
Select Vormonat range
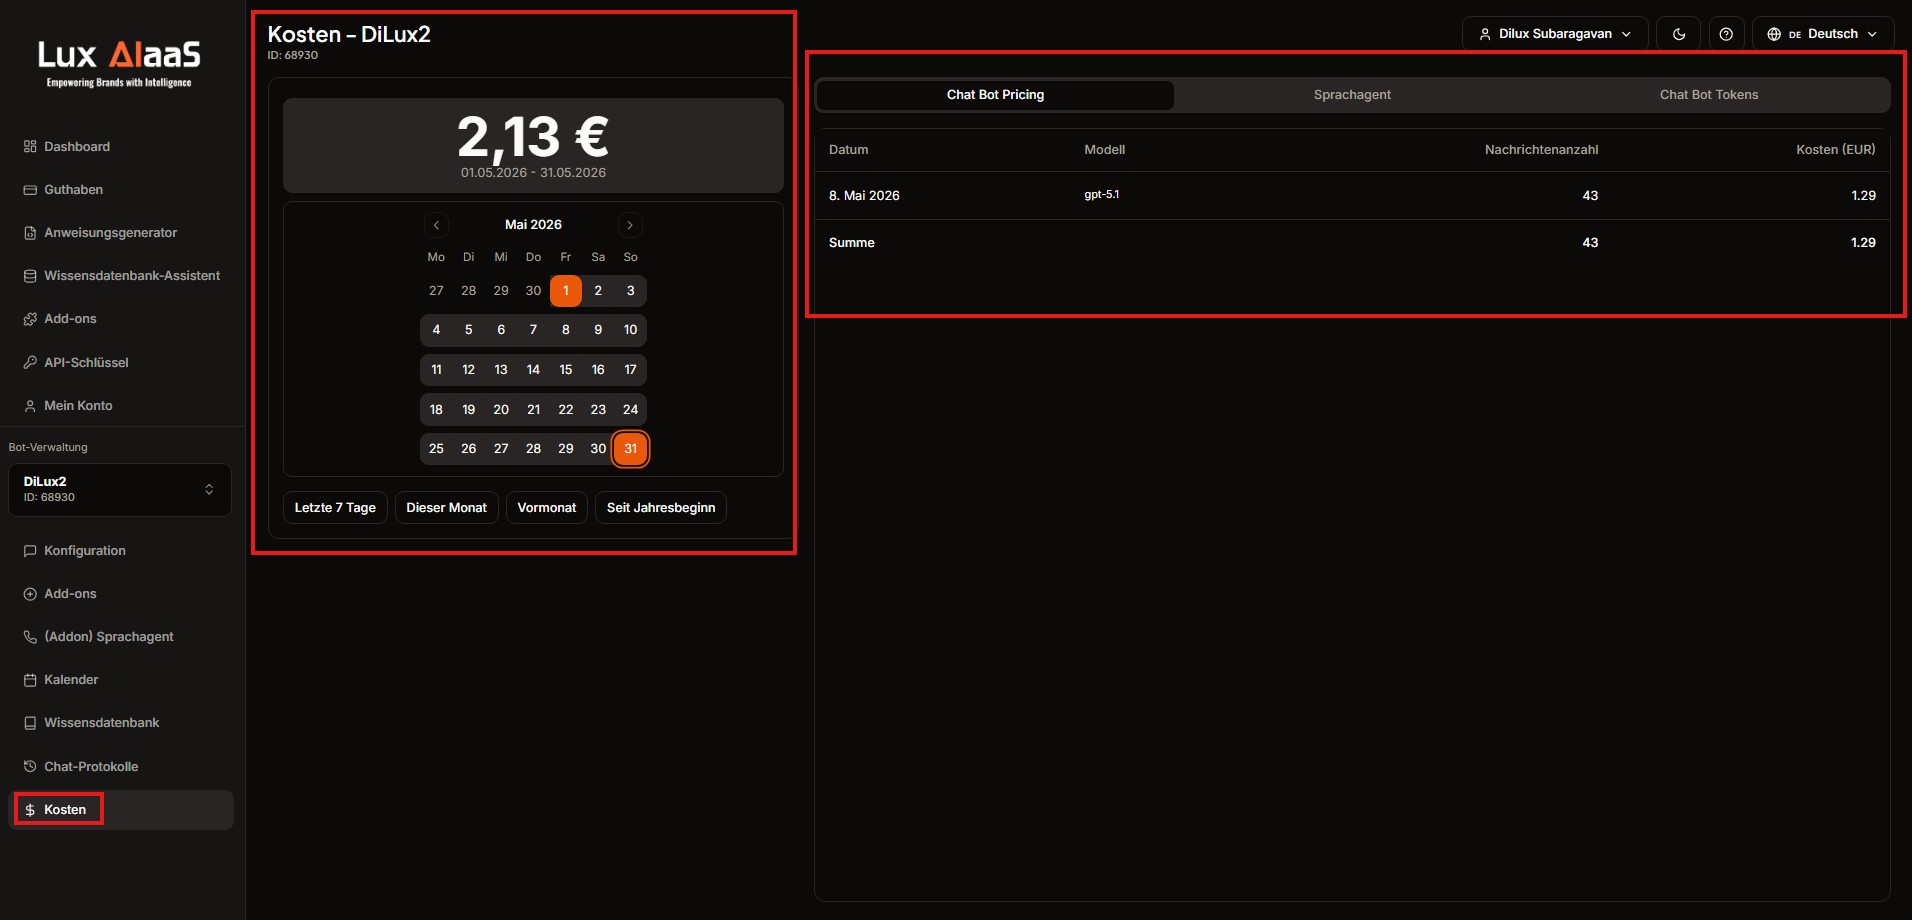[547, 507]
